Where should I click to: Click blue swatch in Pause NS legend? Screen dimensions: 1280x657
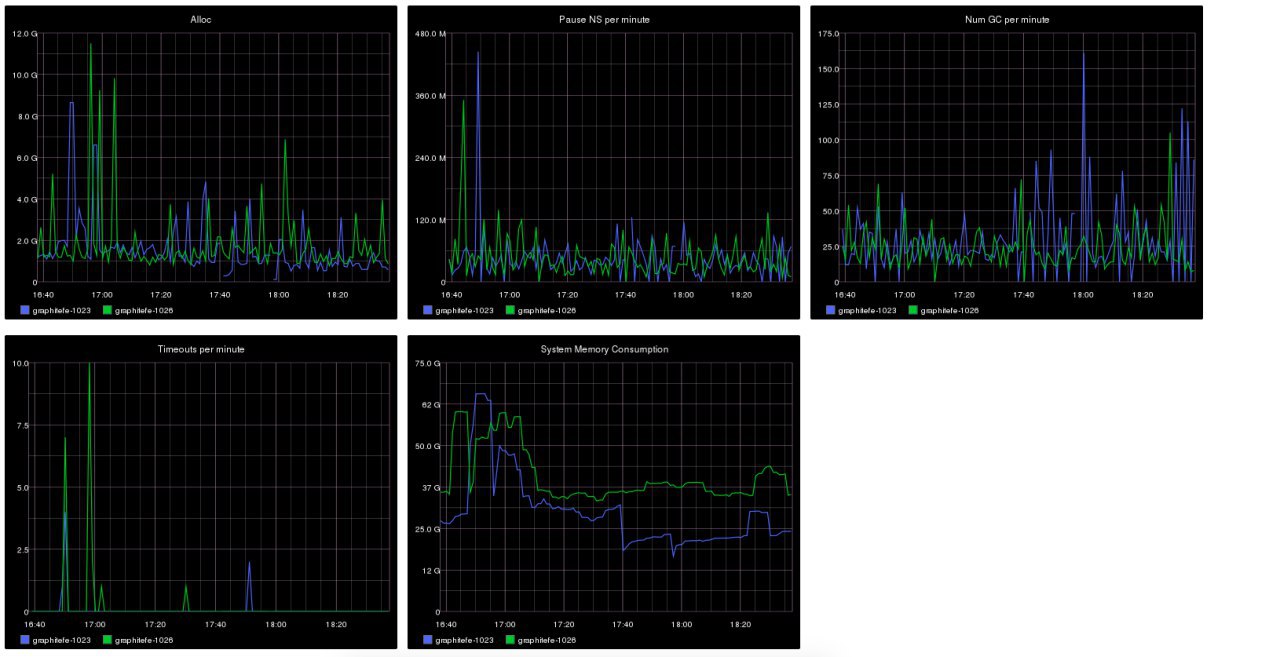(x=428, y=311)
